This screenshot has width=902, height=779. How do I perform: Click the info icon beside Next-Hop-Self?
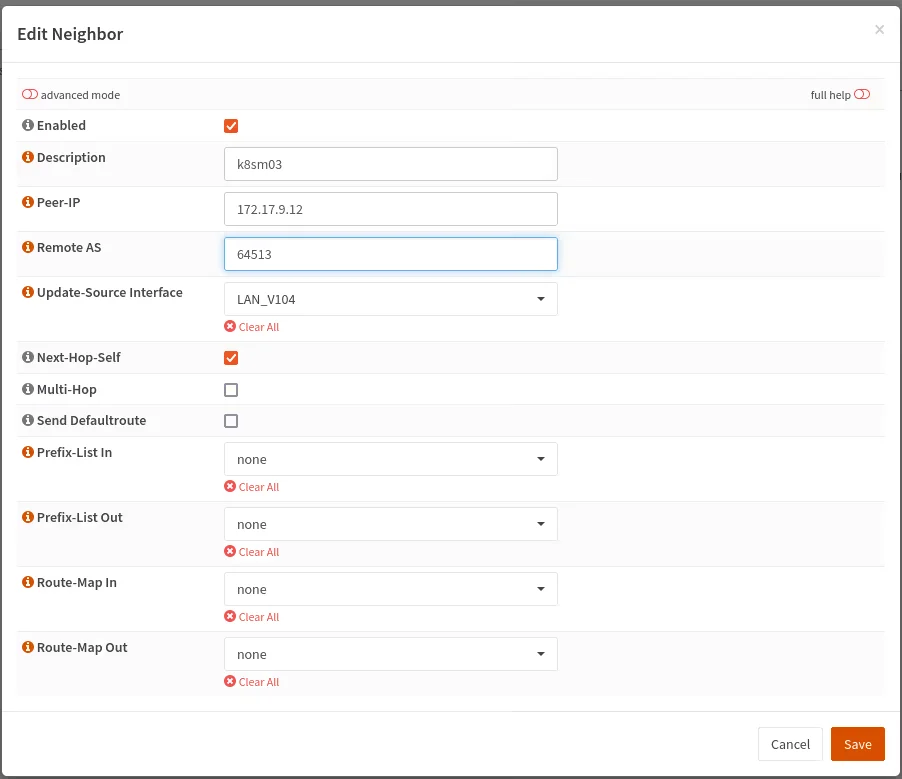click(x=28, y=358)
